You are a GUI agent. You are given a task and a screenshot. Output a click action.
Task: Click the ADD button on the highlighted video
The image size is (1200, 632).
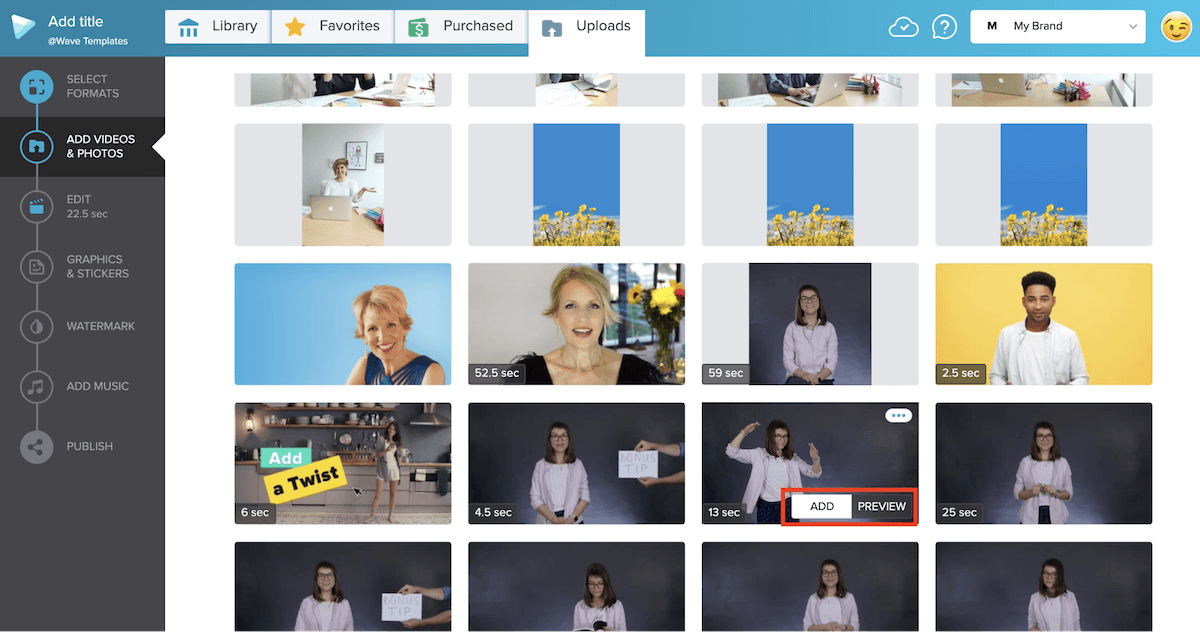[x=822, y=506]
